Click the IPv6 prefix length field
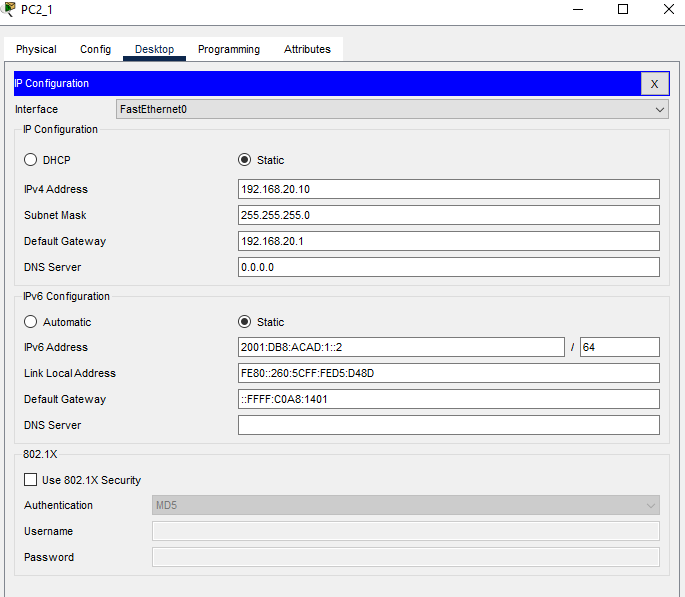Viewport: 685px width, 597px height. coord(619,347)
